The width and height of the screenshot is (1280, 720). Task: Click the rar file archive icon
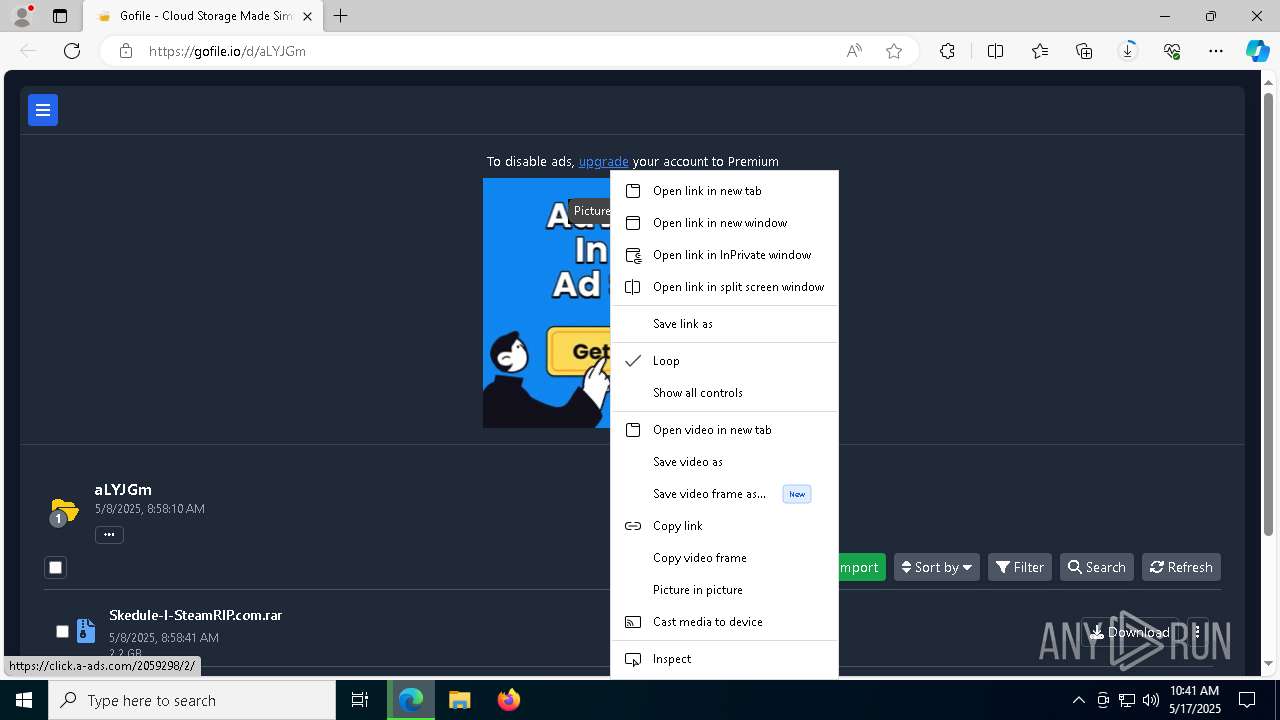[x=86, y=631]
